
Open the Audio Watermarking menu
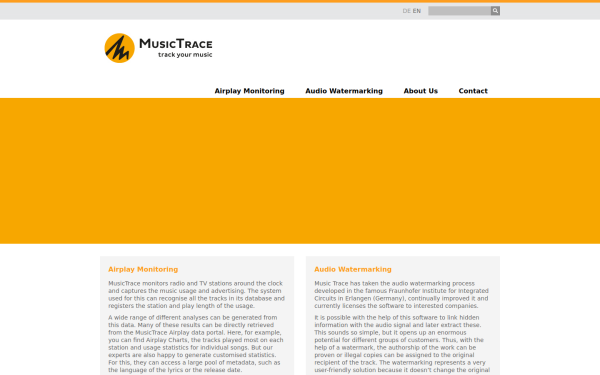pyautogui.click(x=344, y=91)
